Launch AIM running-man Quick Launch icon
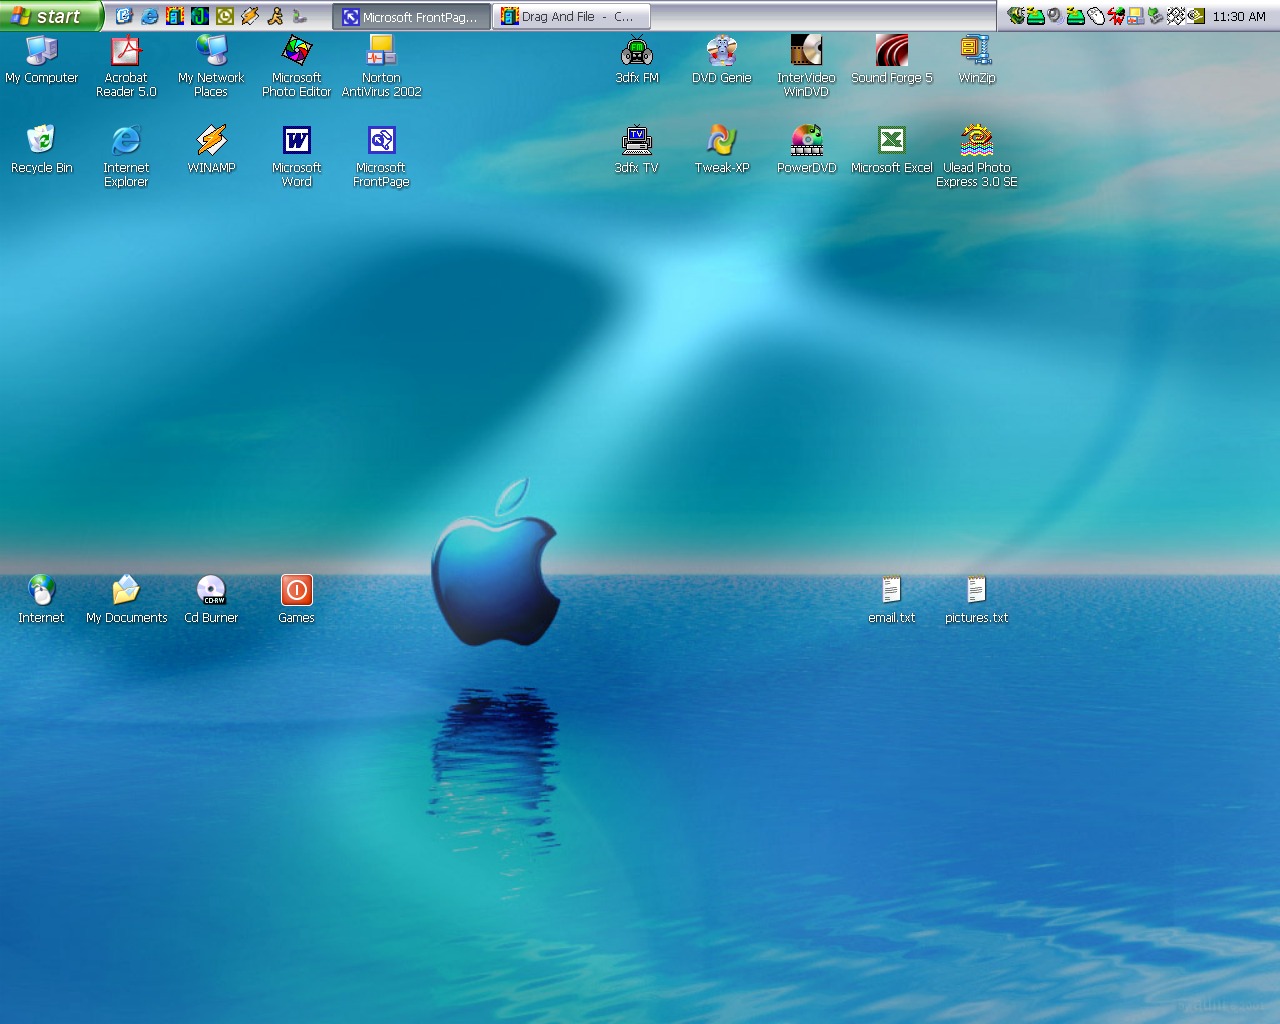This screenshot has width=1280, height=1024. click(x=275, y=16)
